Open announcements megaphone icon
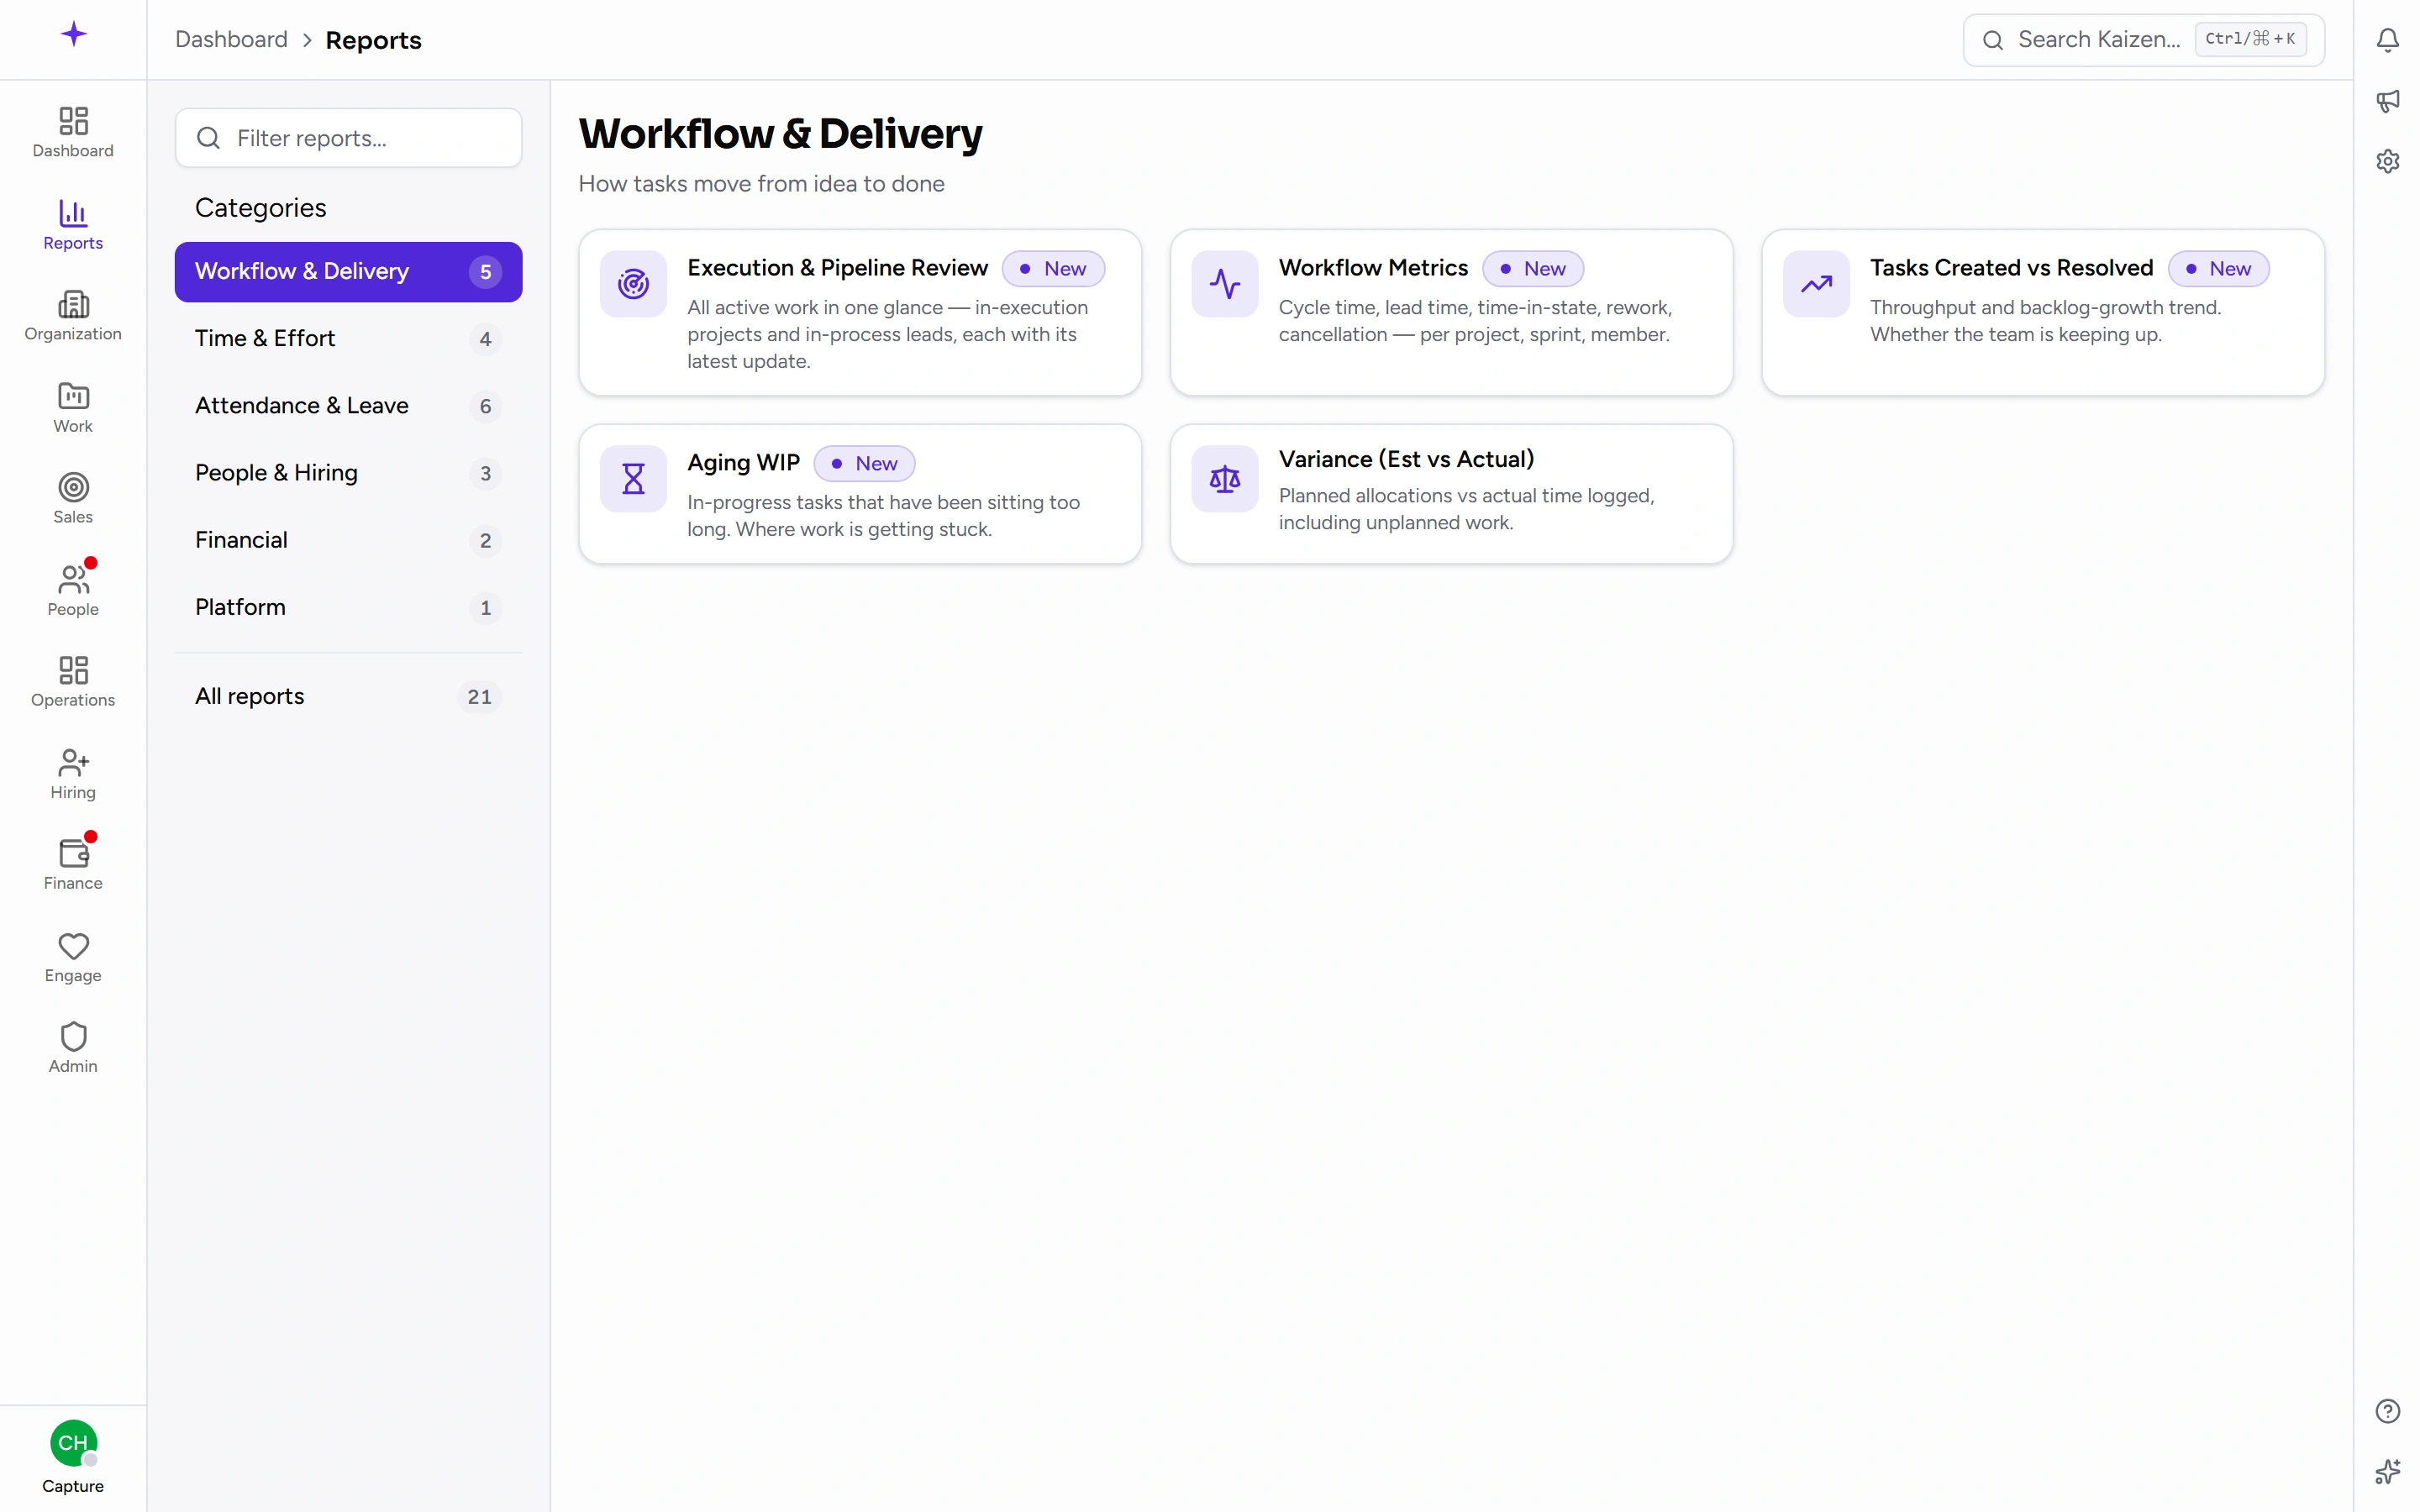The height and width of the screenshot is (1512, 2420). pos(2387,101)
